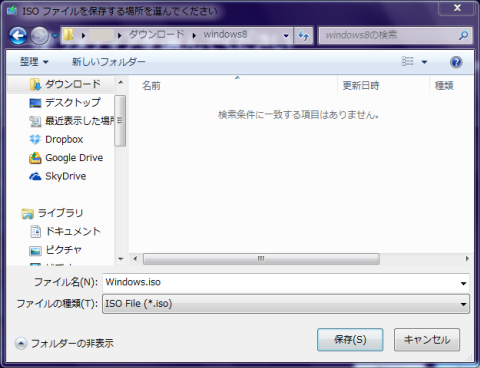Screen dimensions: 480x368
Task: Click the navigation pane scroll up arrow
Action: [121, 82]
